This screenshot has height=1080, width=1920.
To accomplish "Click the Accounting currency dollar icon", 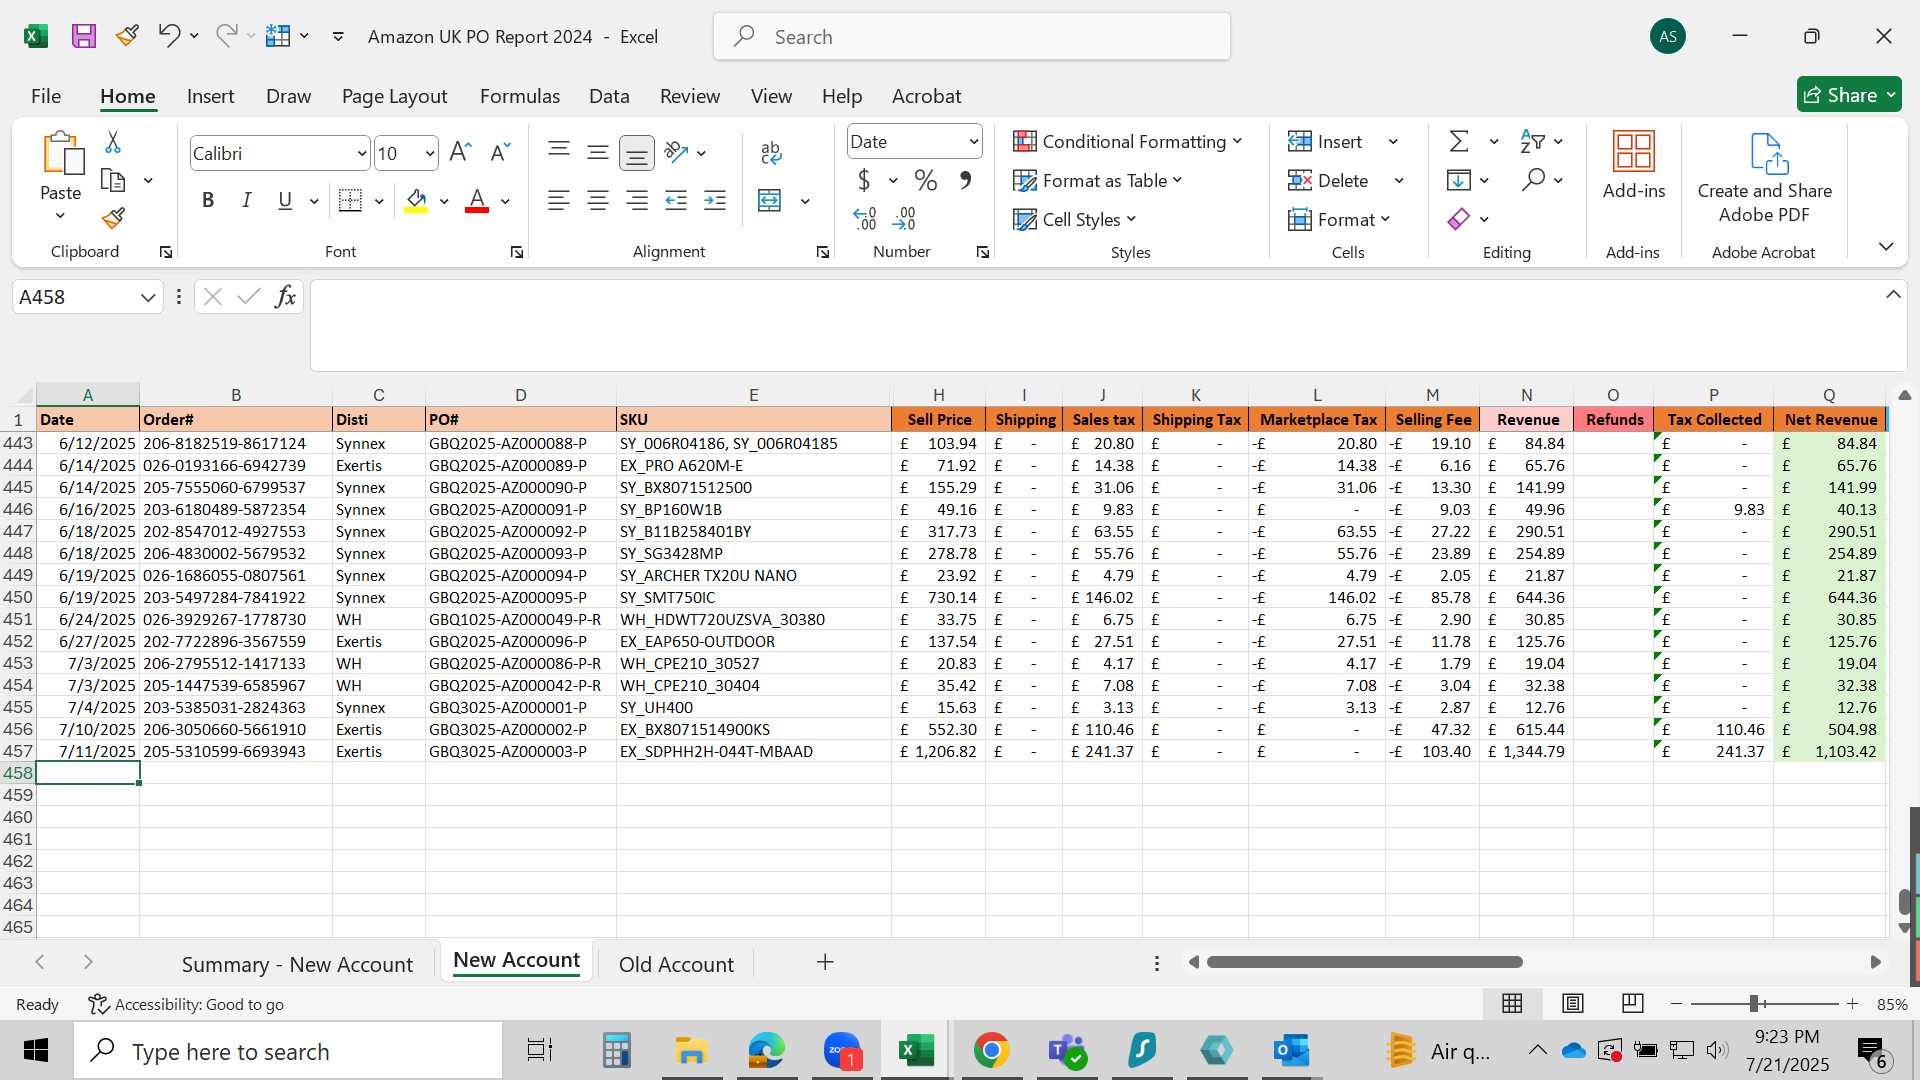I will click(864, 180).
